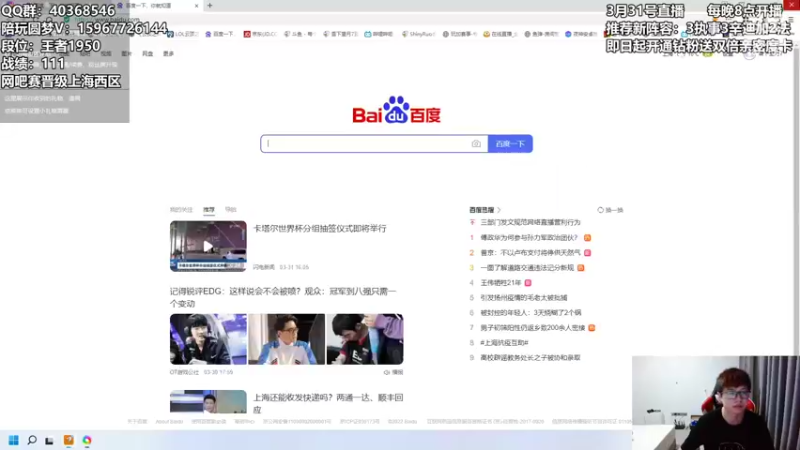Open the colorful browser icon on taskbar
Screen dimensions: 800x450
click(x=87, y=440)
